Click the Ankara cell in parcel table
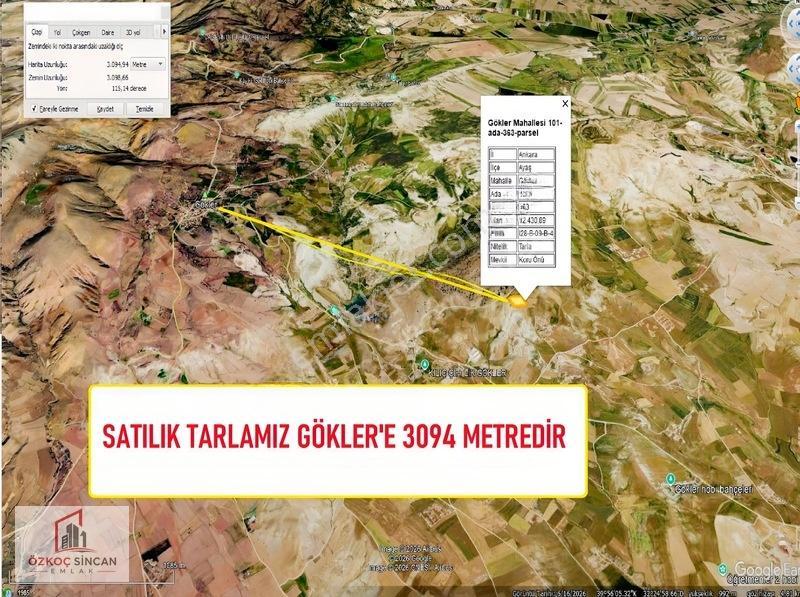The image size is (800, 597). (536, 154)
